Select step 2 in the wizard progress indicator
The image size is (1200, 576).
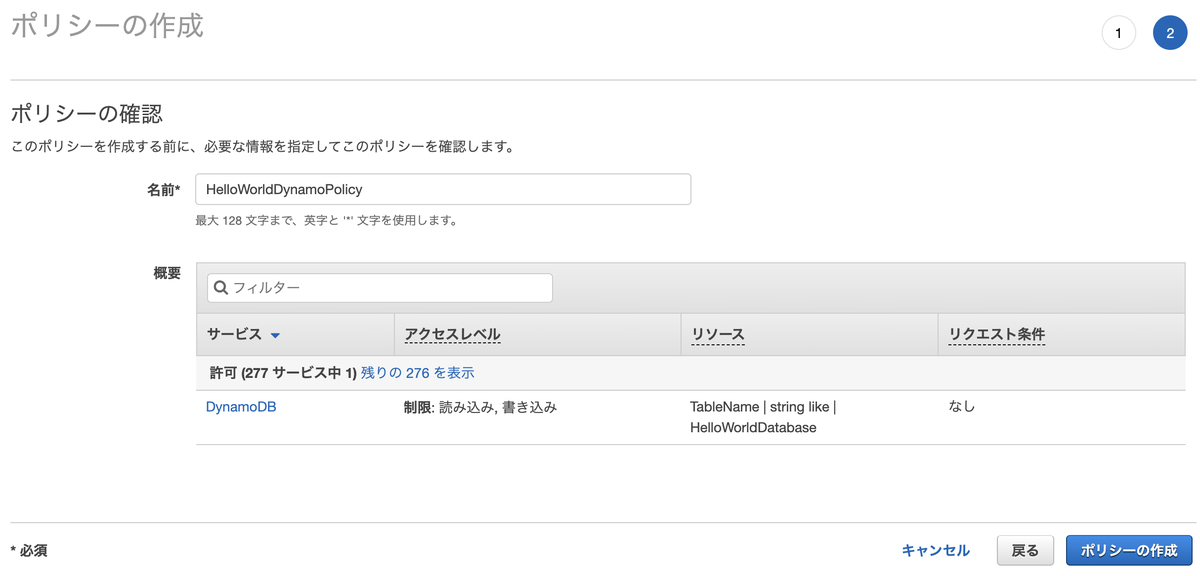1170,32
